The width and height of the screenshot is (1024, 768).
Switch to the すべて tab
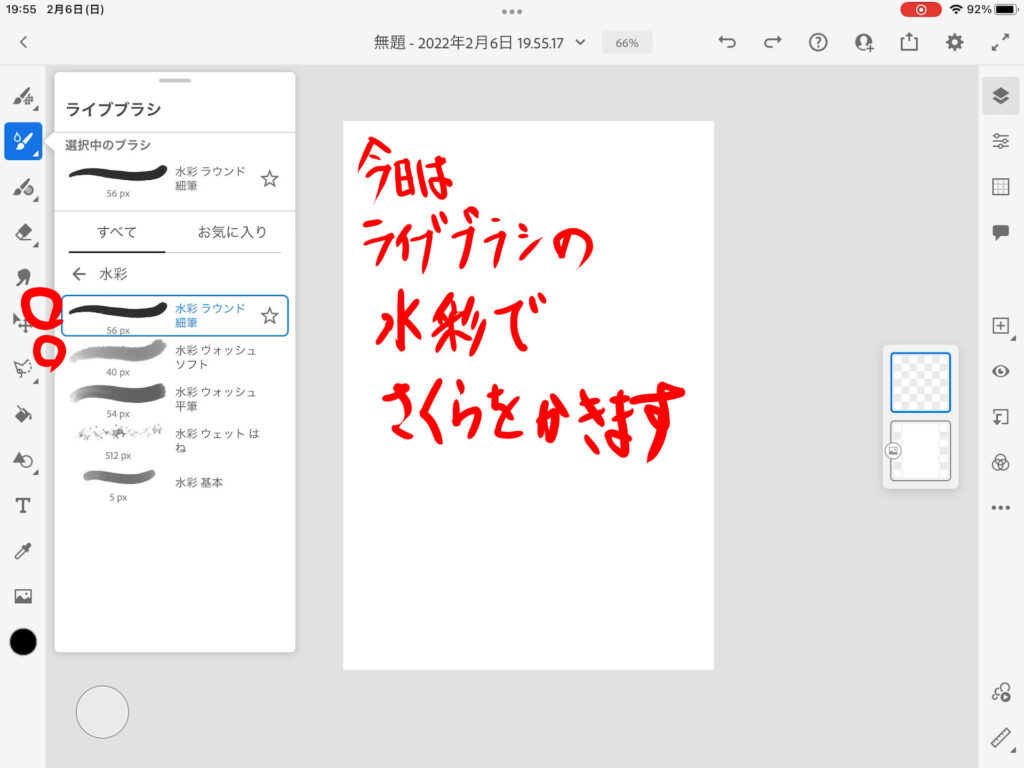[117, 232]
